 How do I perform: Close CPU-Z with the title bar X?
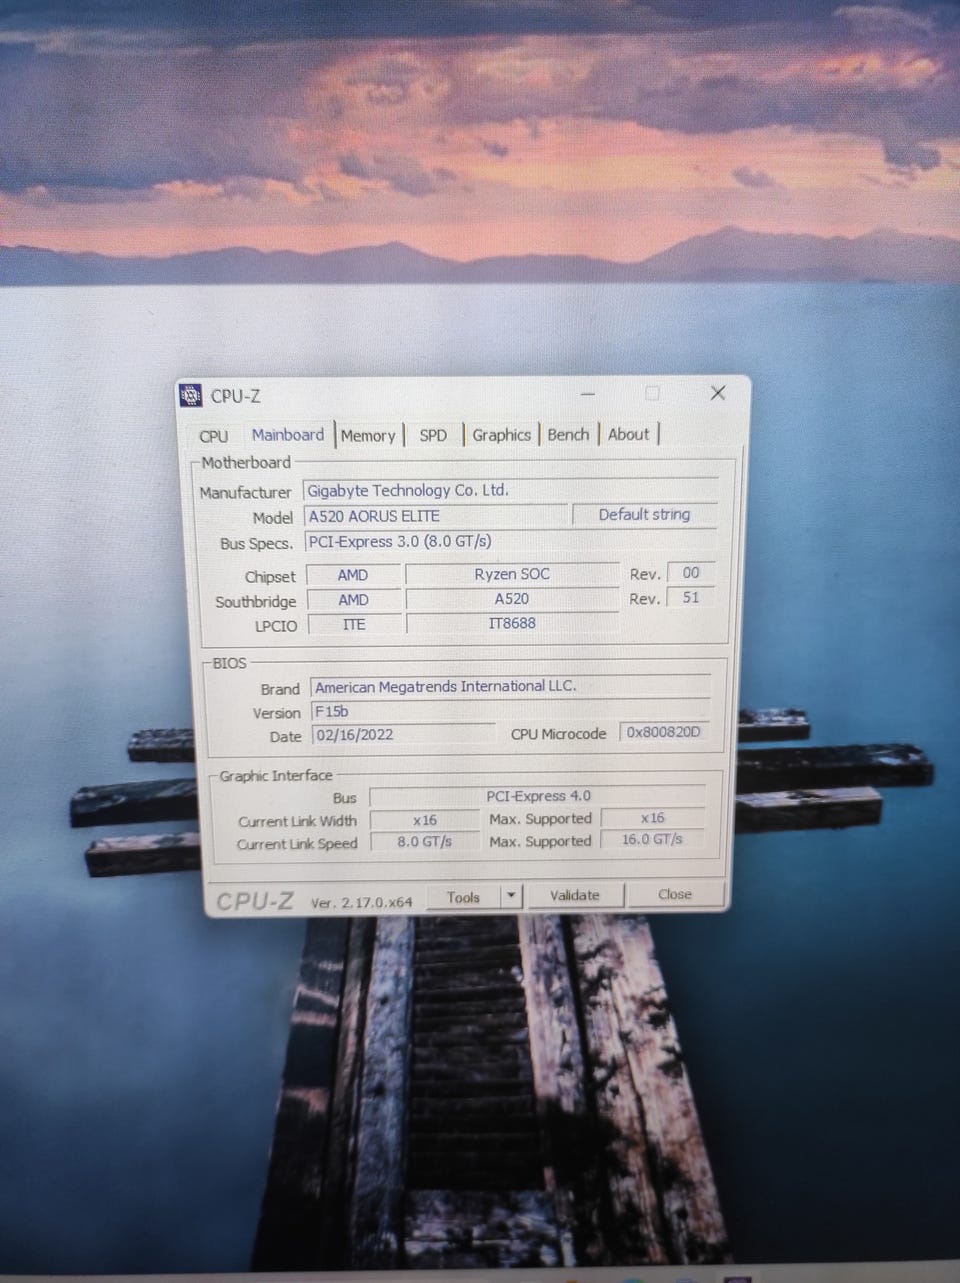[x=717, y=393]
